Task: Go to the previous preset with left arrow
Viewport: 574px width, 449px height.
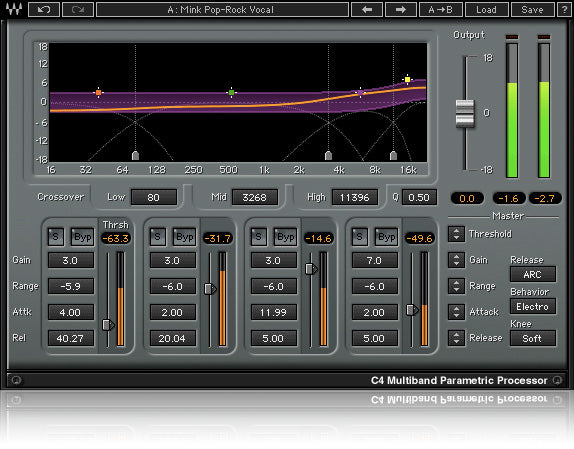Action: click(x=367, y=10)
